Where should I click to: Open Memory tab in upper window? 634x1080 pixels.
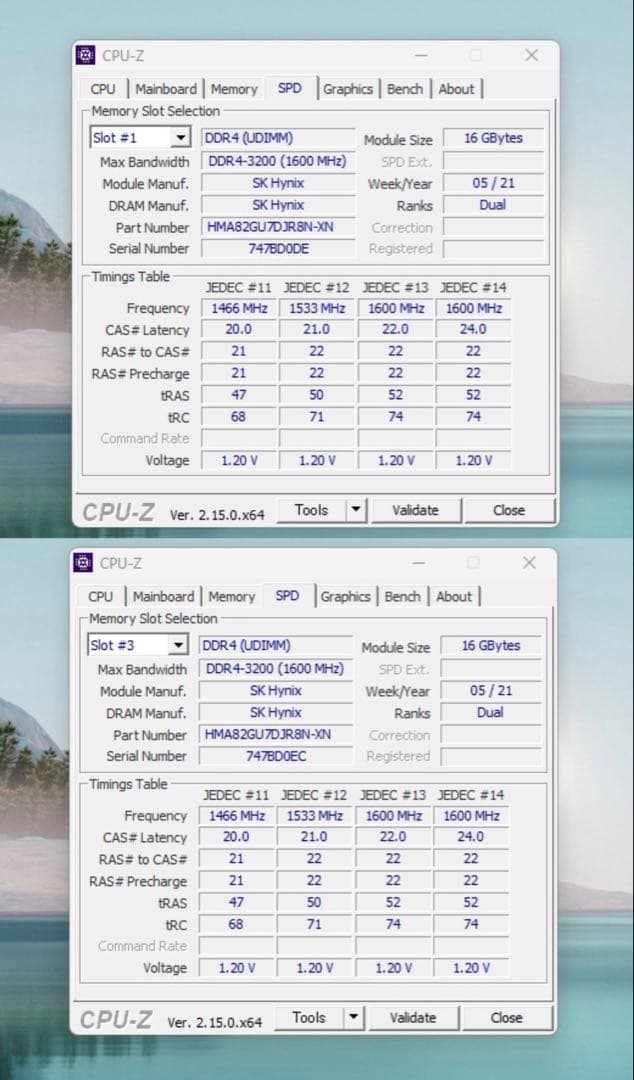point(234,89)
